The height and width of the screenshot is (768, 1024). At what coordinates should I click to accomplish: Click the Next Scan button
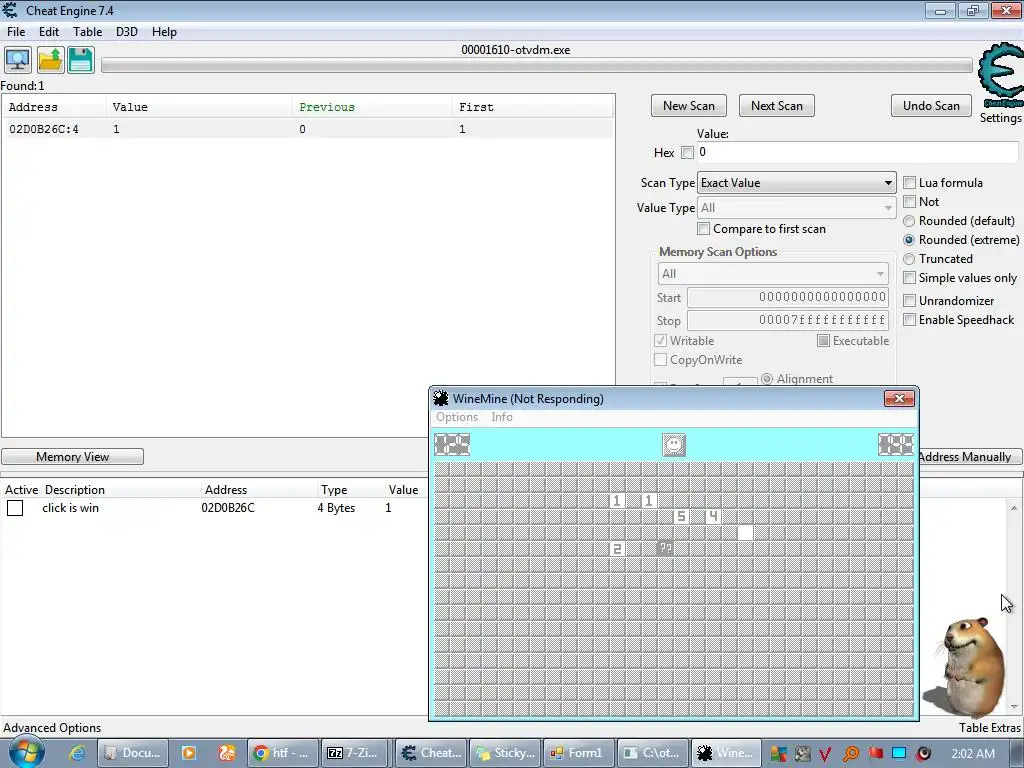776,106
